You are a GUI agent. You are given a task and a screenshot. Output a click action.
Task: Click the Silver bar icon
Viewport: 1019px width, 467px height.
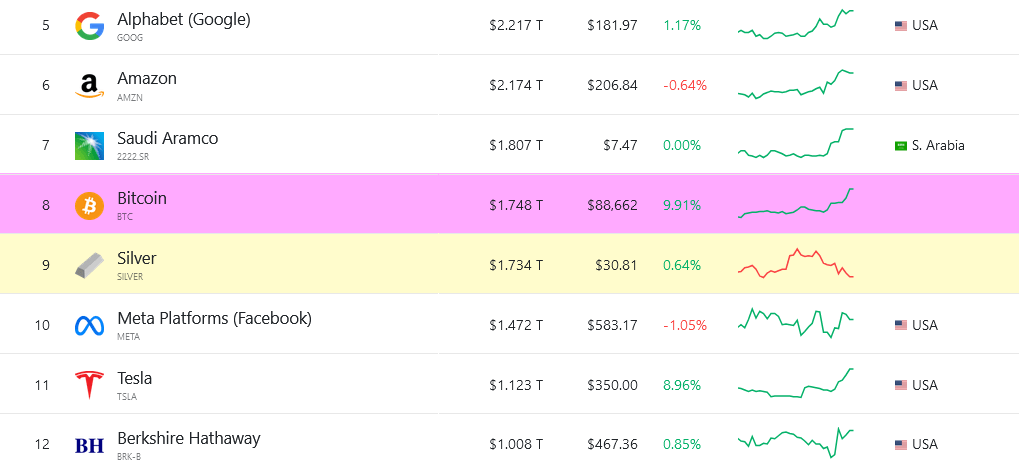[90, 266]
